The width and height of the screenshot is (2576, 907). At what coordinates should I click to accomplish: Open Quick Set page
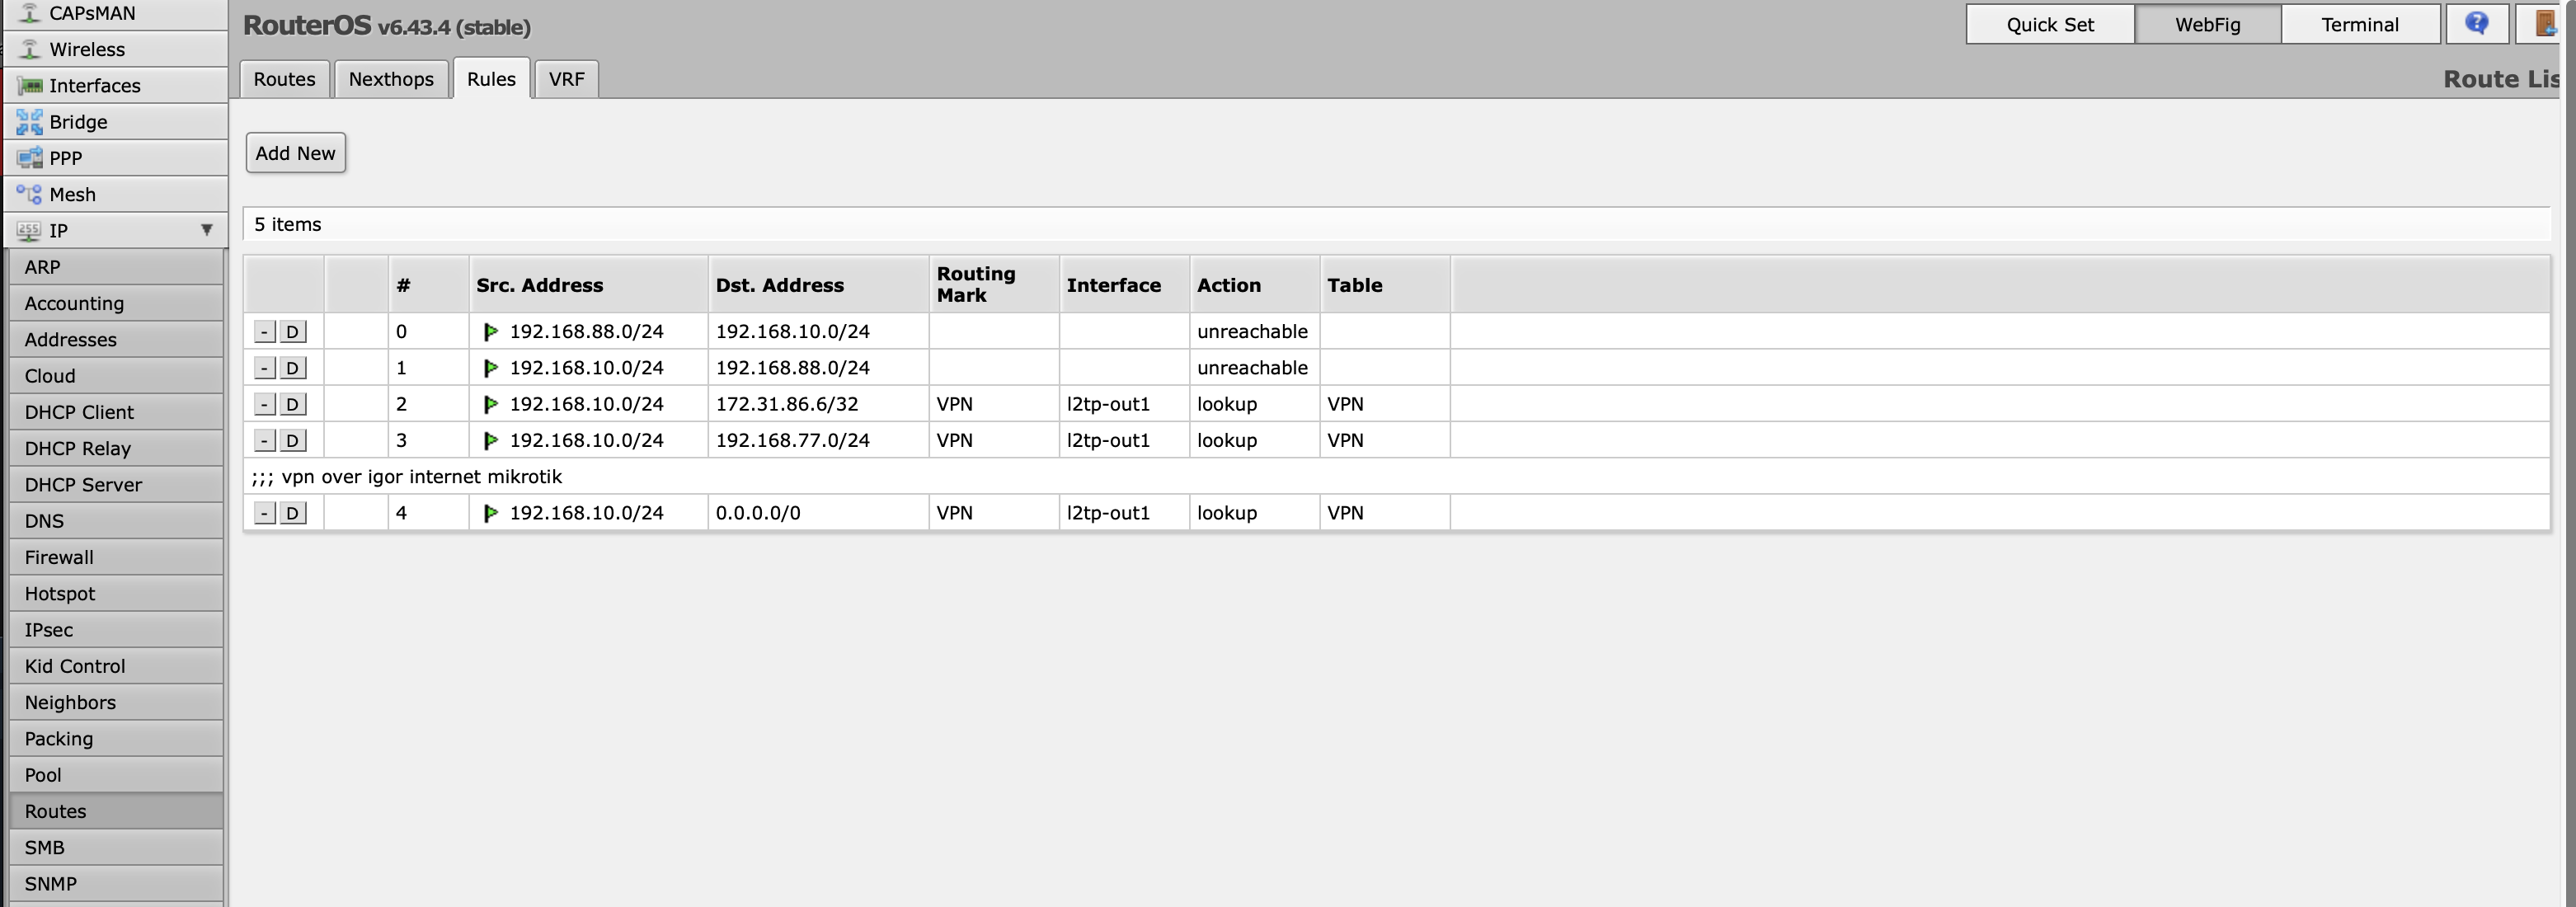click(x=2049, y=25)
